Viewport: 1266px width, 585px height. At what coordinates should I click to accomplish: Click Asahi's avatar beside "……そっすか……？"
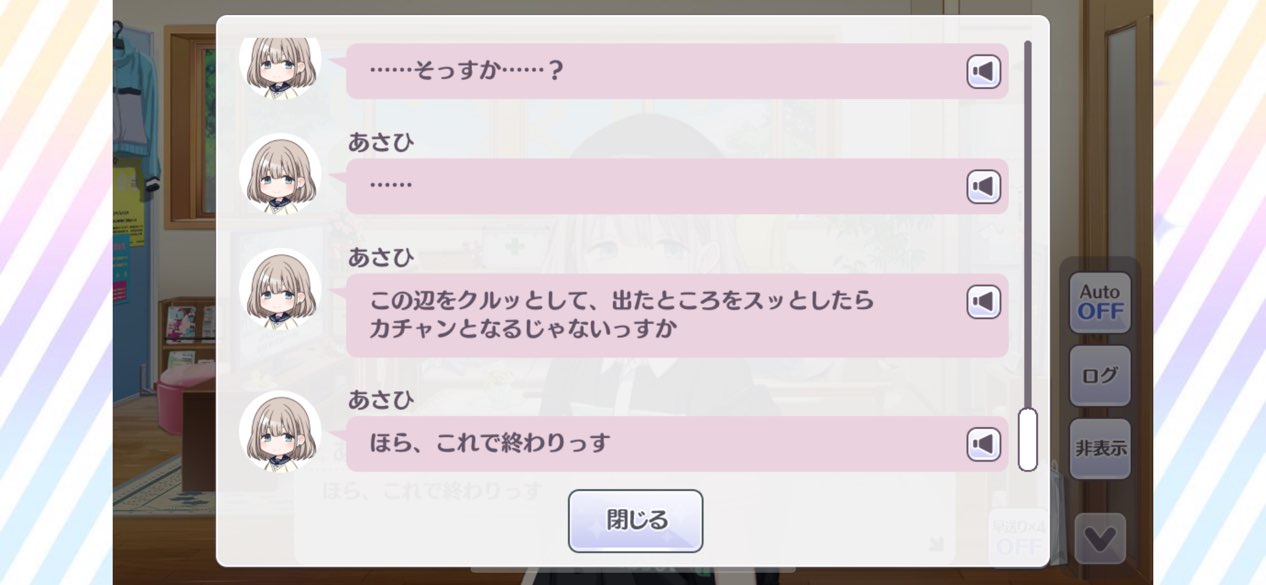[280, 65]
